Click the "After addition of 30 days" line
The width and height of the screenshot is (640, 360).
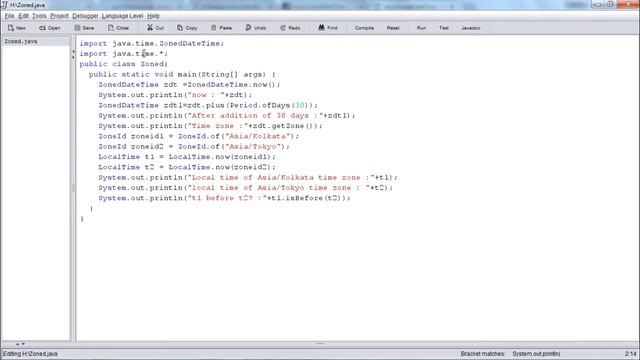[227, 116]
